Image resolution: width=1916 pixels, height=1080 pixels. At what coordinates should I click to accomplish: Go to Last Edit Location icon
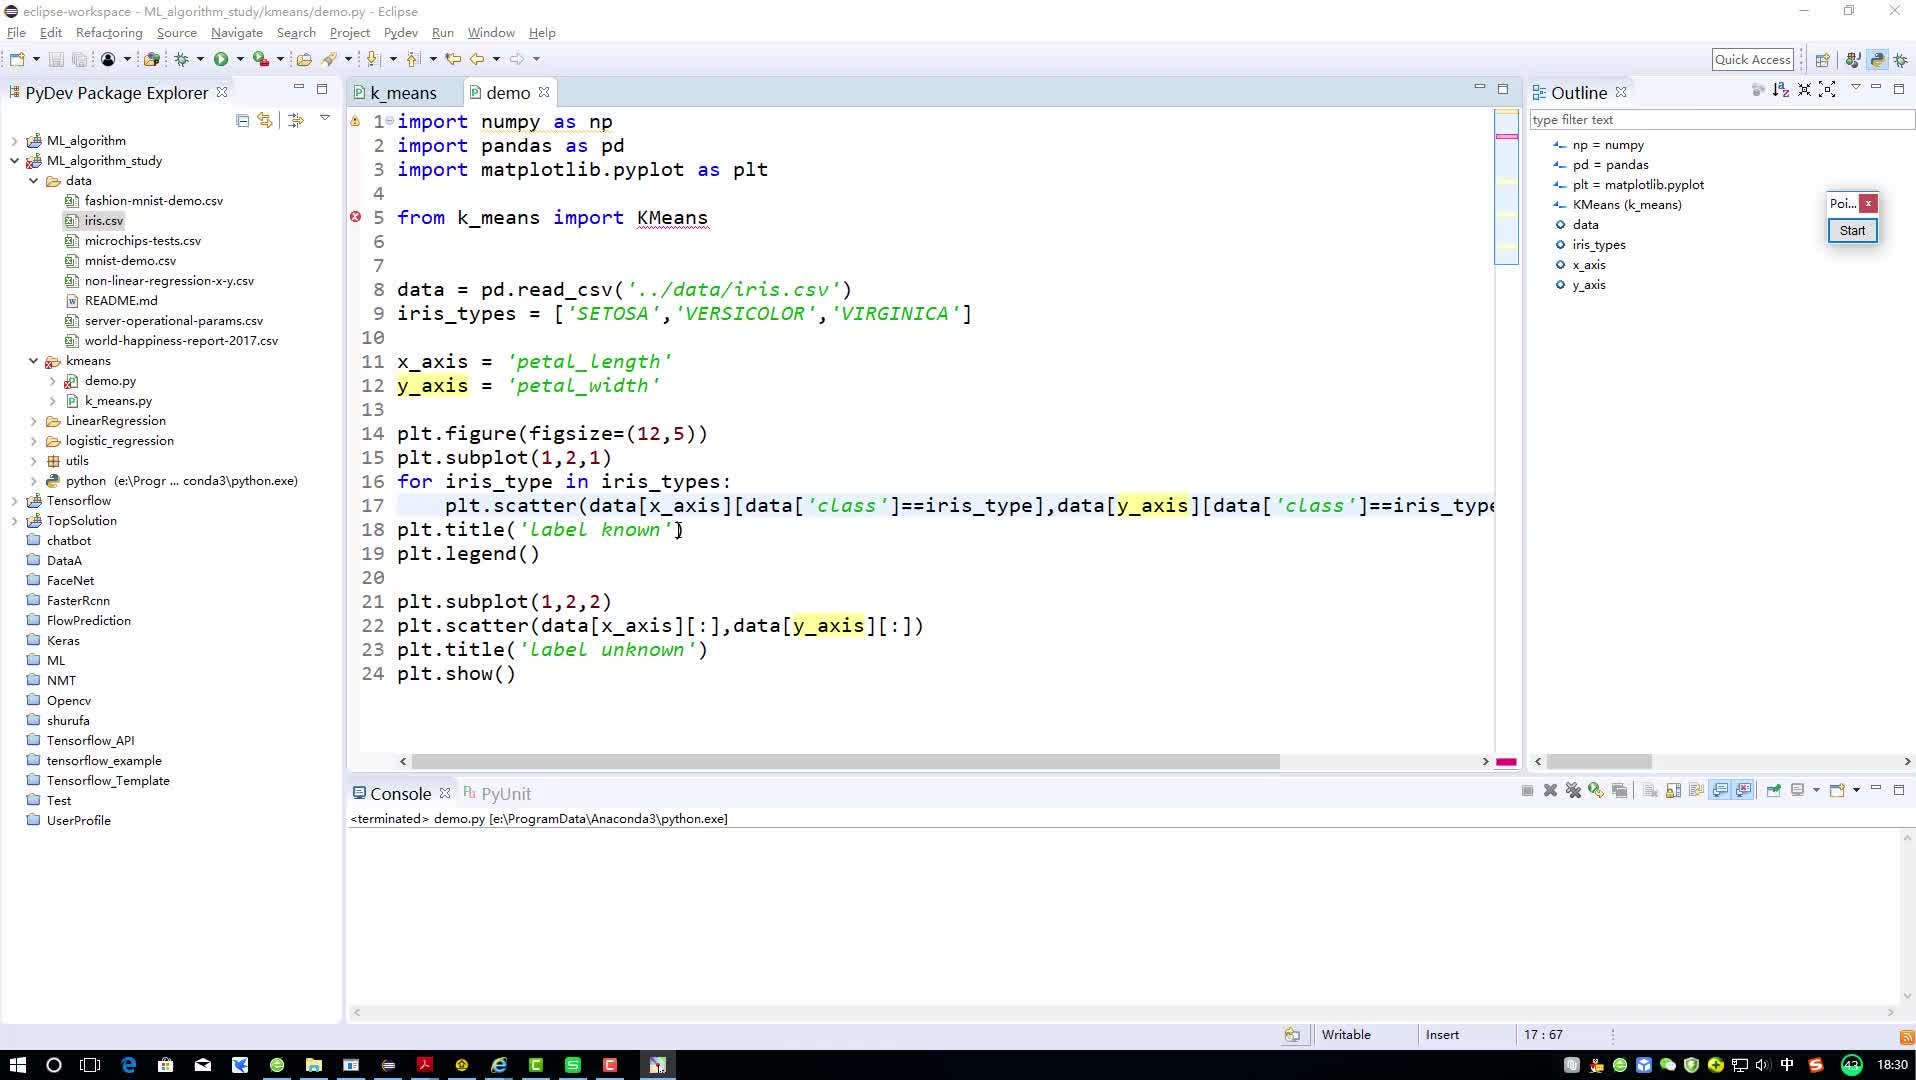[453, 59]
